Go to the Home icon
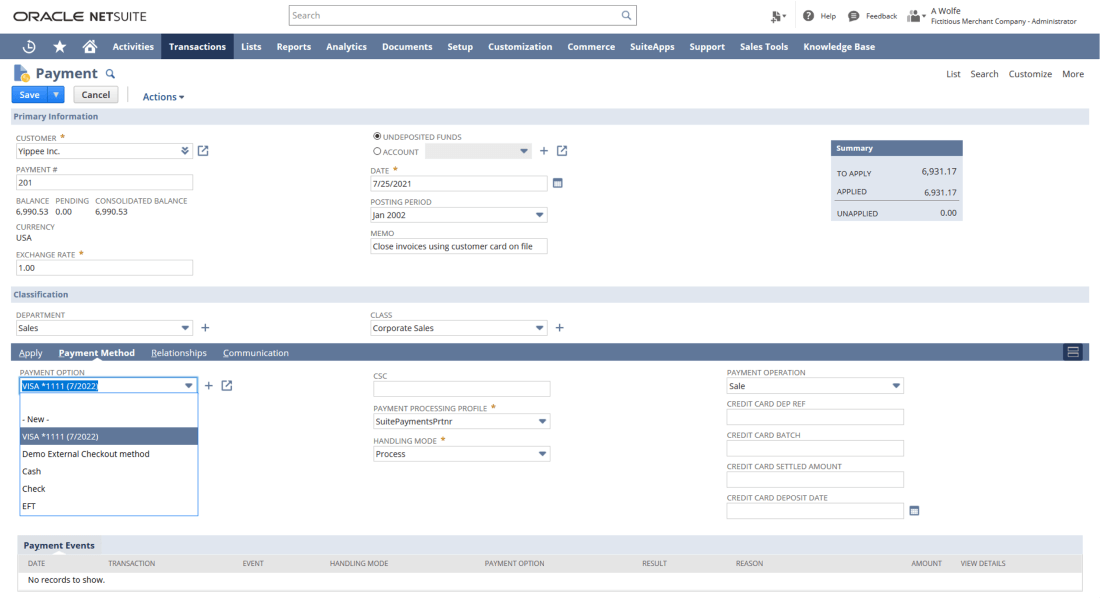 click(90, 47)
